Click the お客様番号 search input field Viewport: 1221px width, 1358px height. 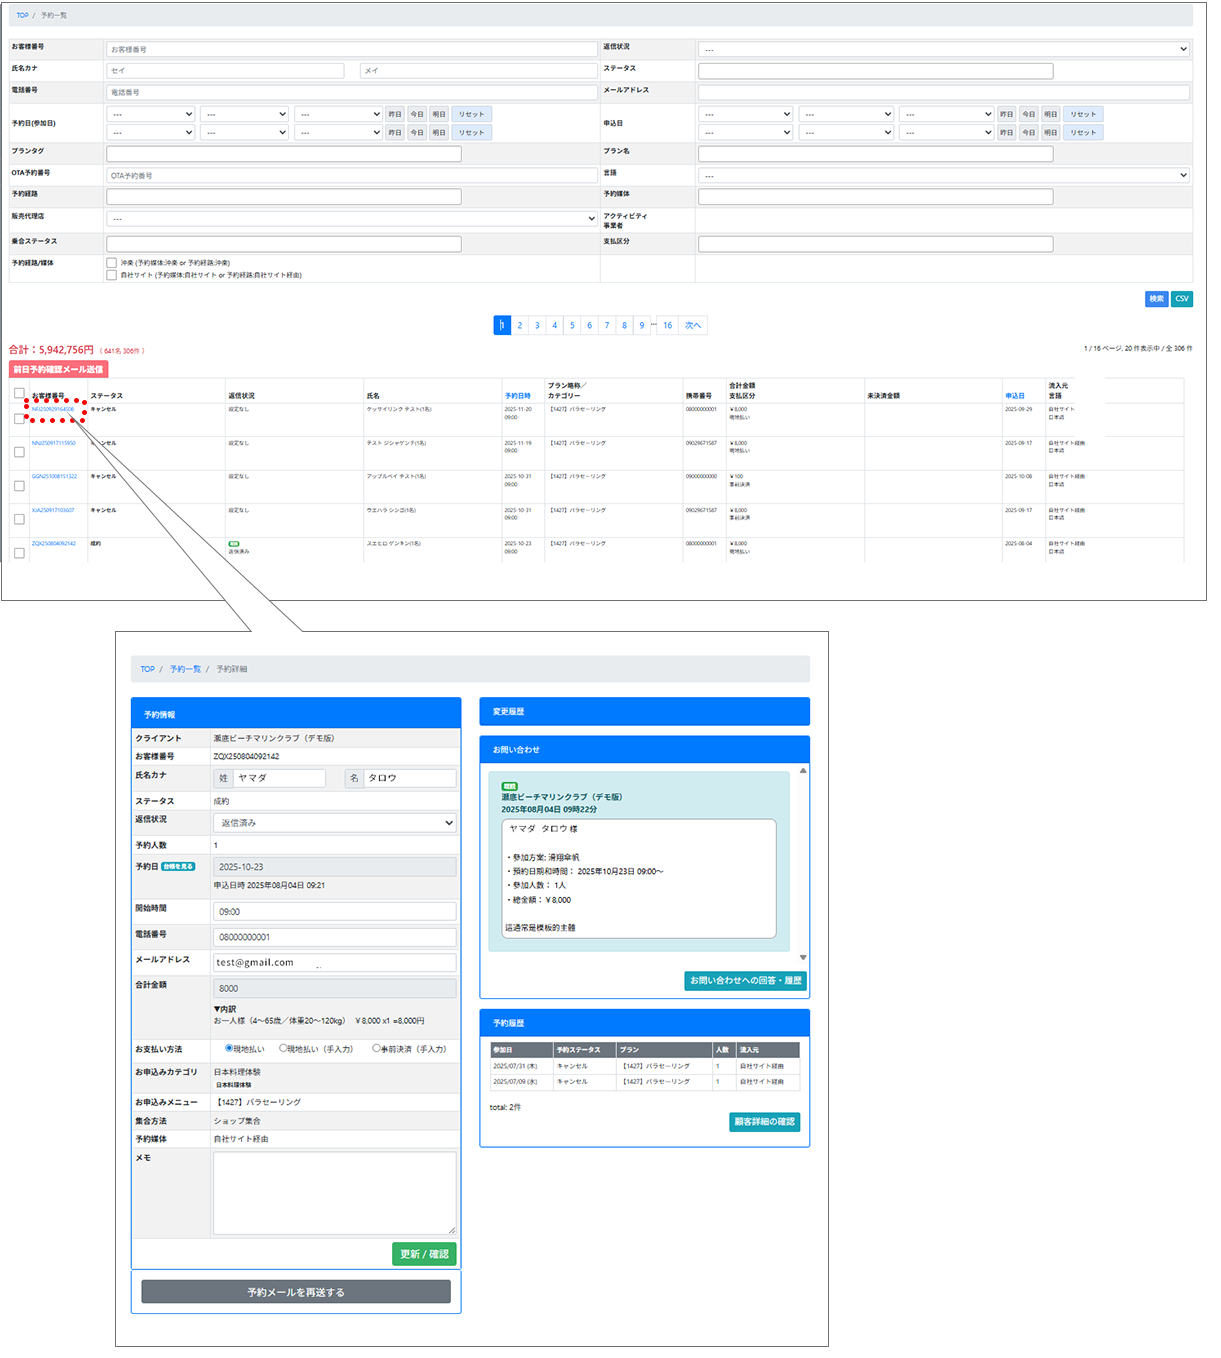[x=352, y=49]
